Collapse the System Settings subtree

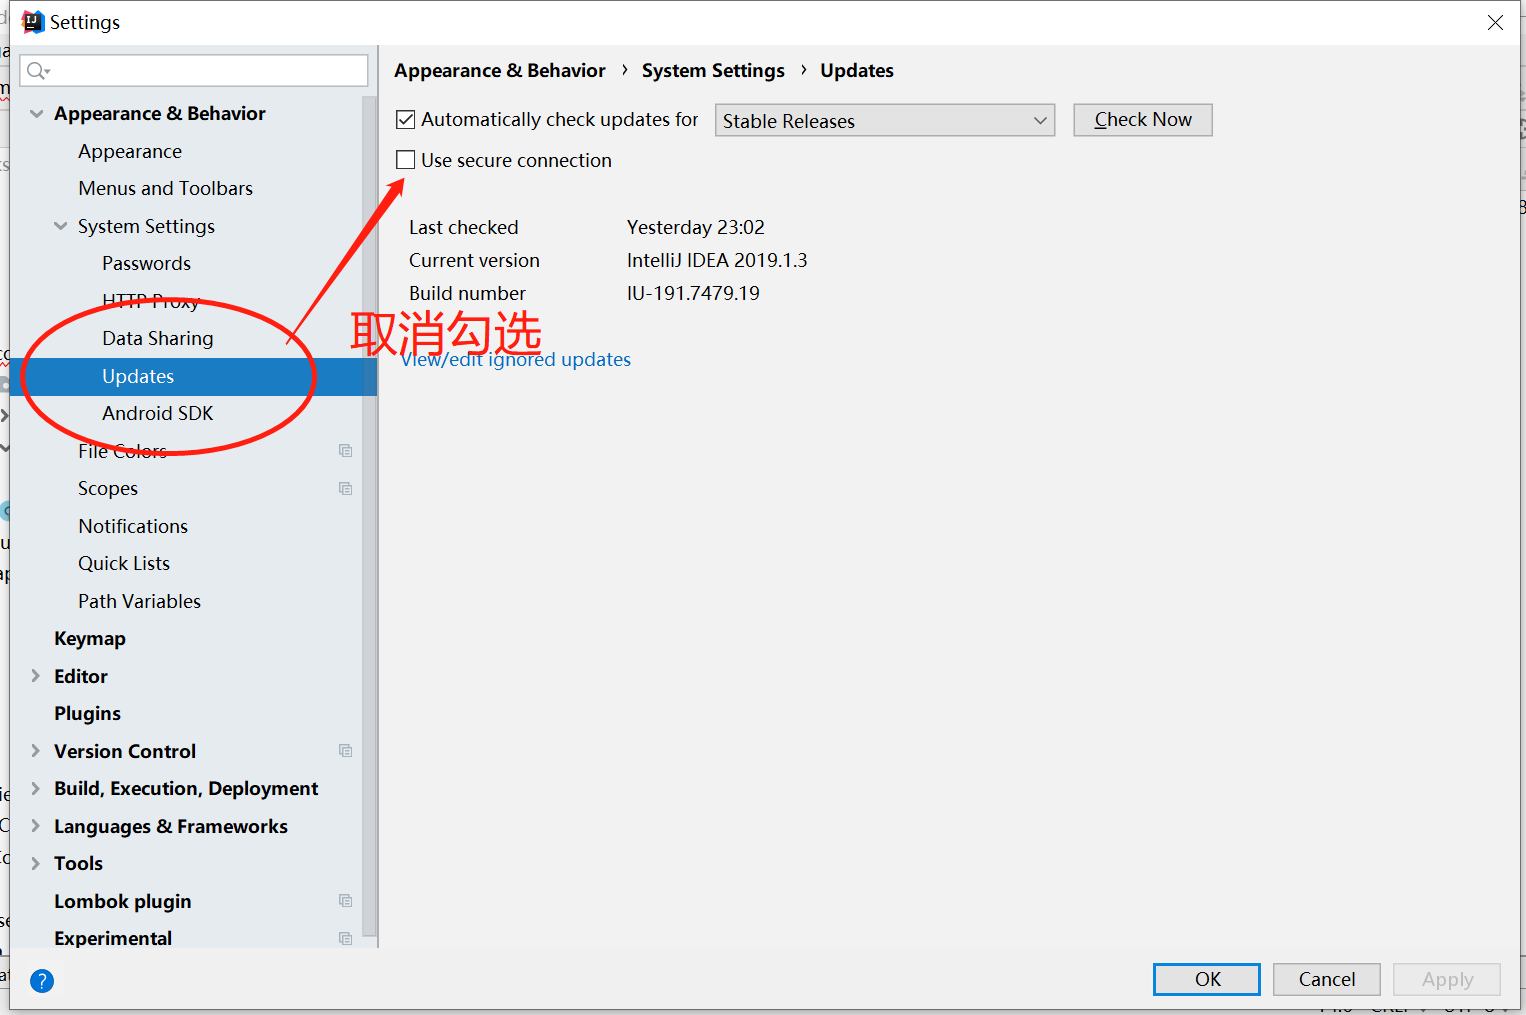click(x=60, y=226)
